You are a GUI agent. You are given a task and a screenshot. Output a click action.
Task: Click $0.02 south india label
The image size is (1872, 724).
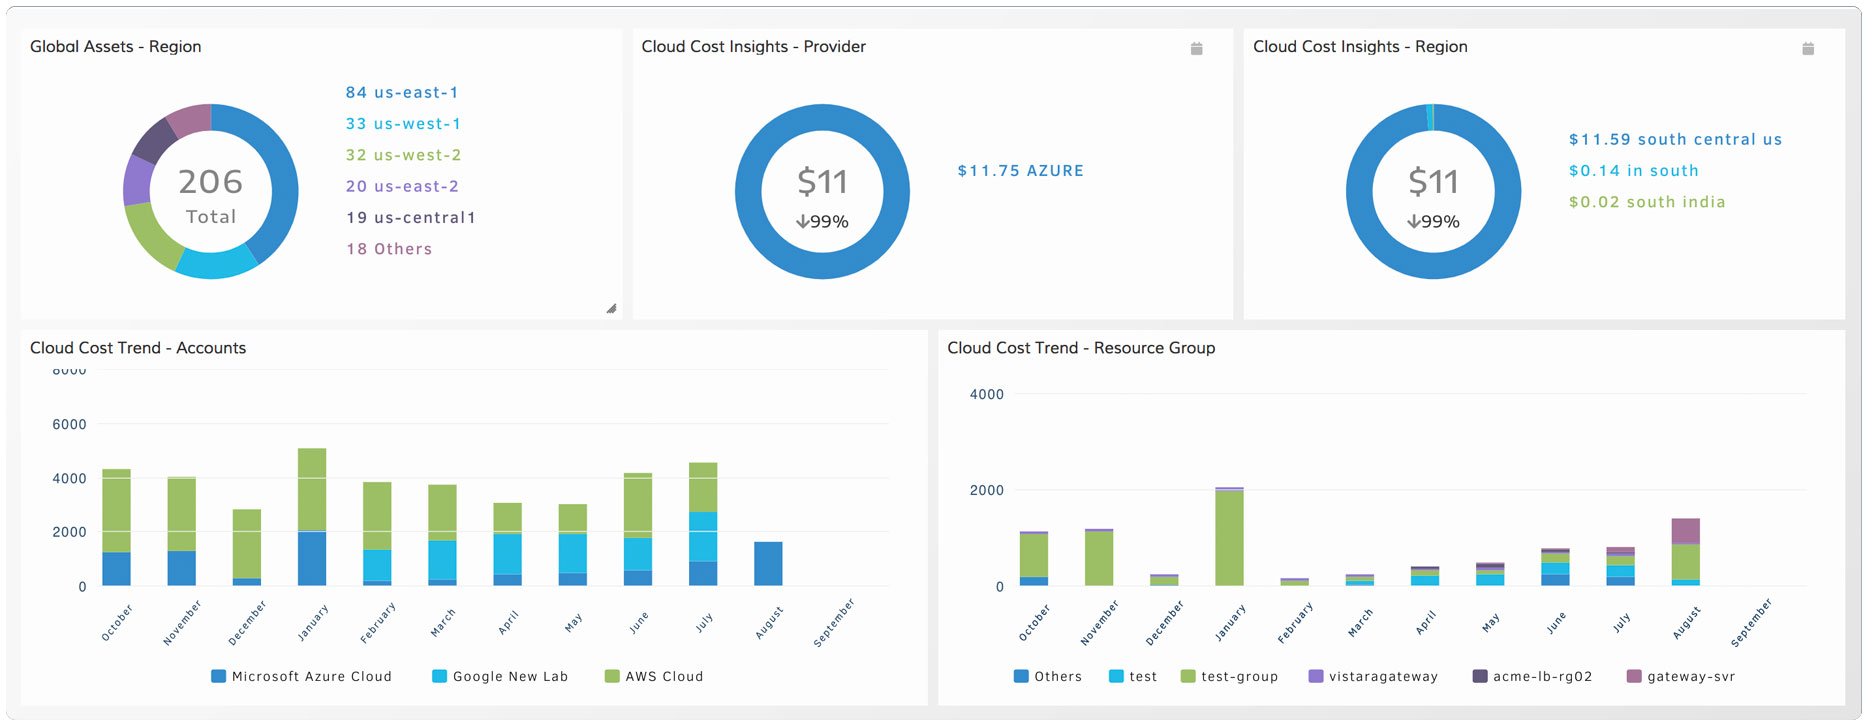1646,202
